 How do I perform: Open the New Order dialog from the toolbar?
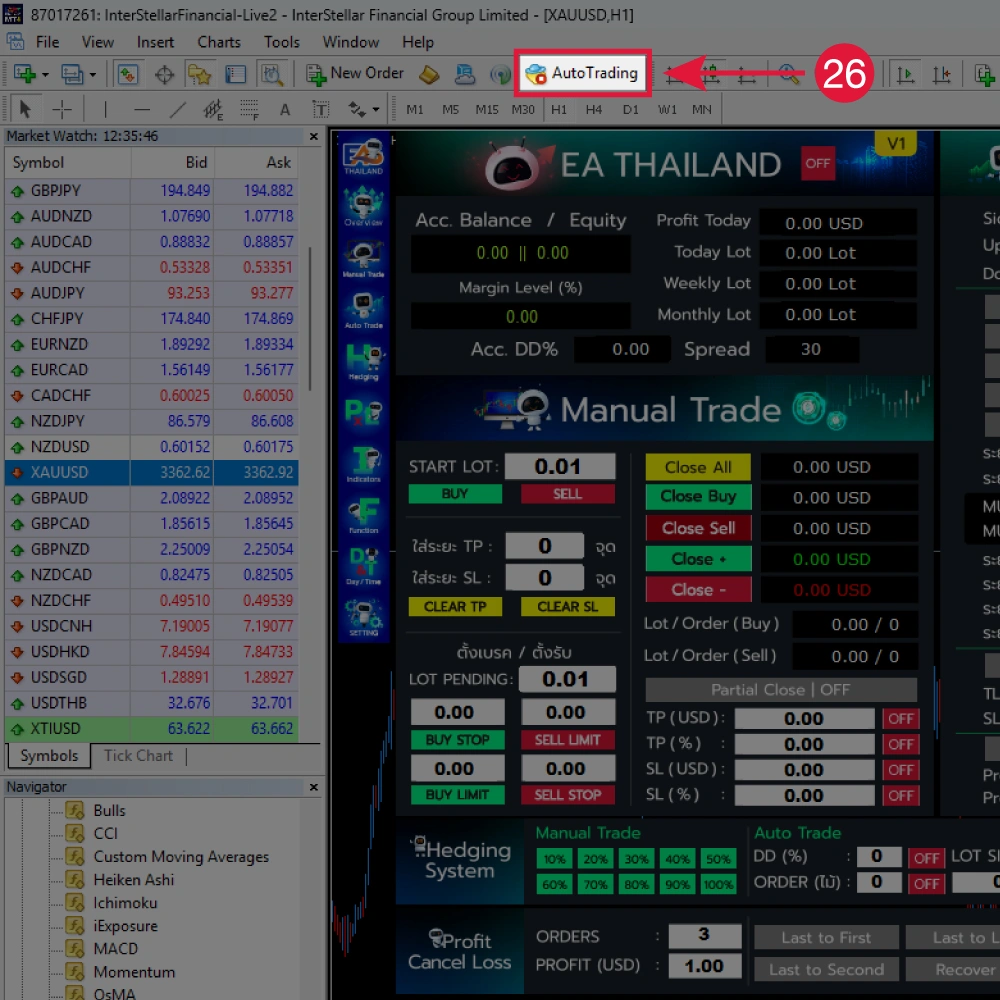point(355,73)
